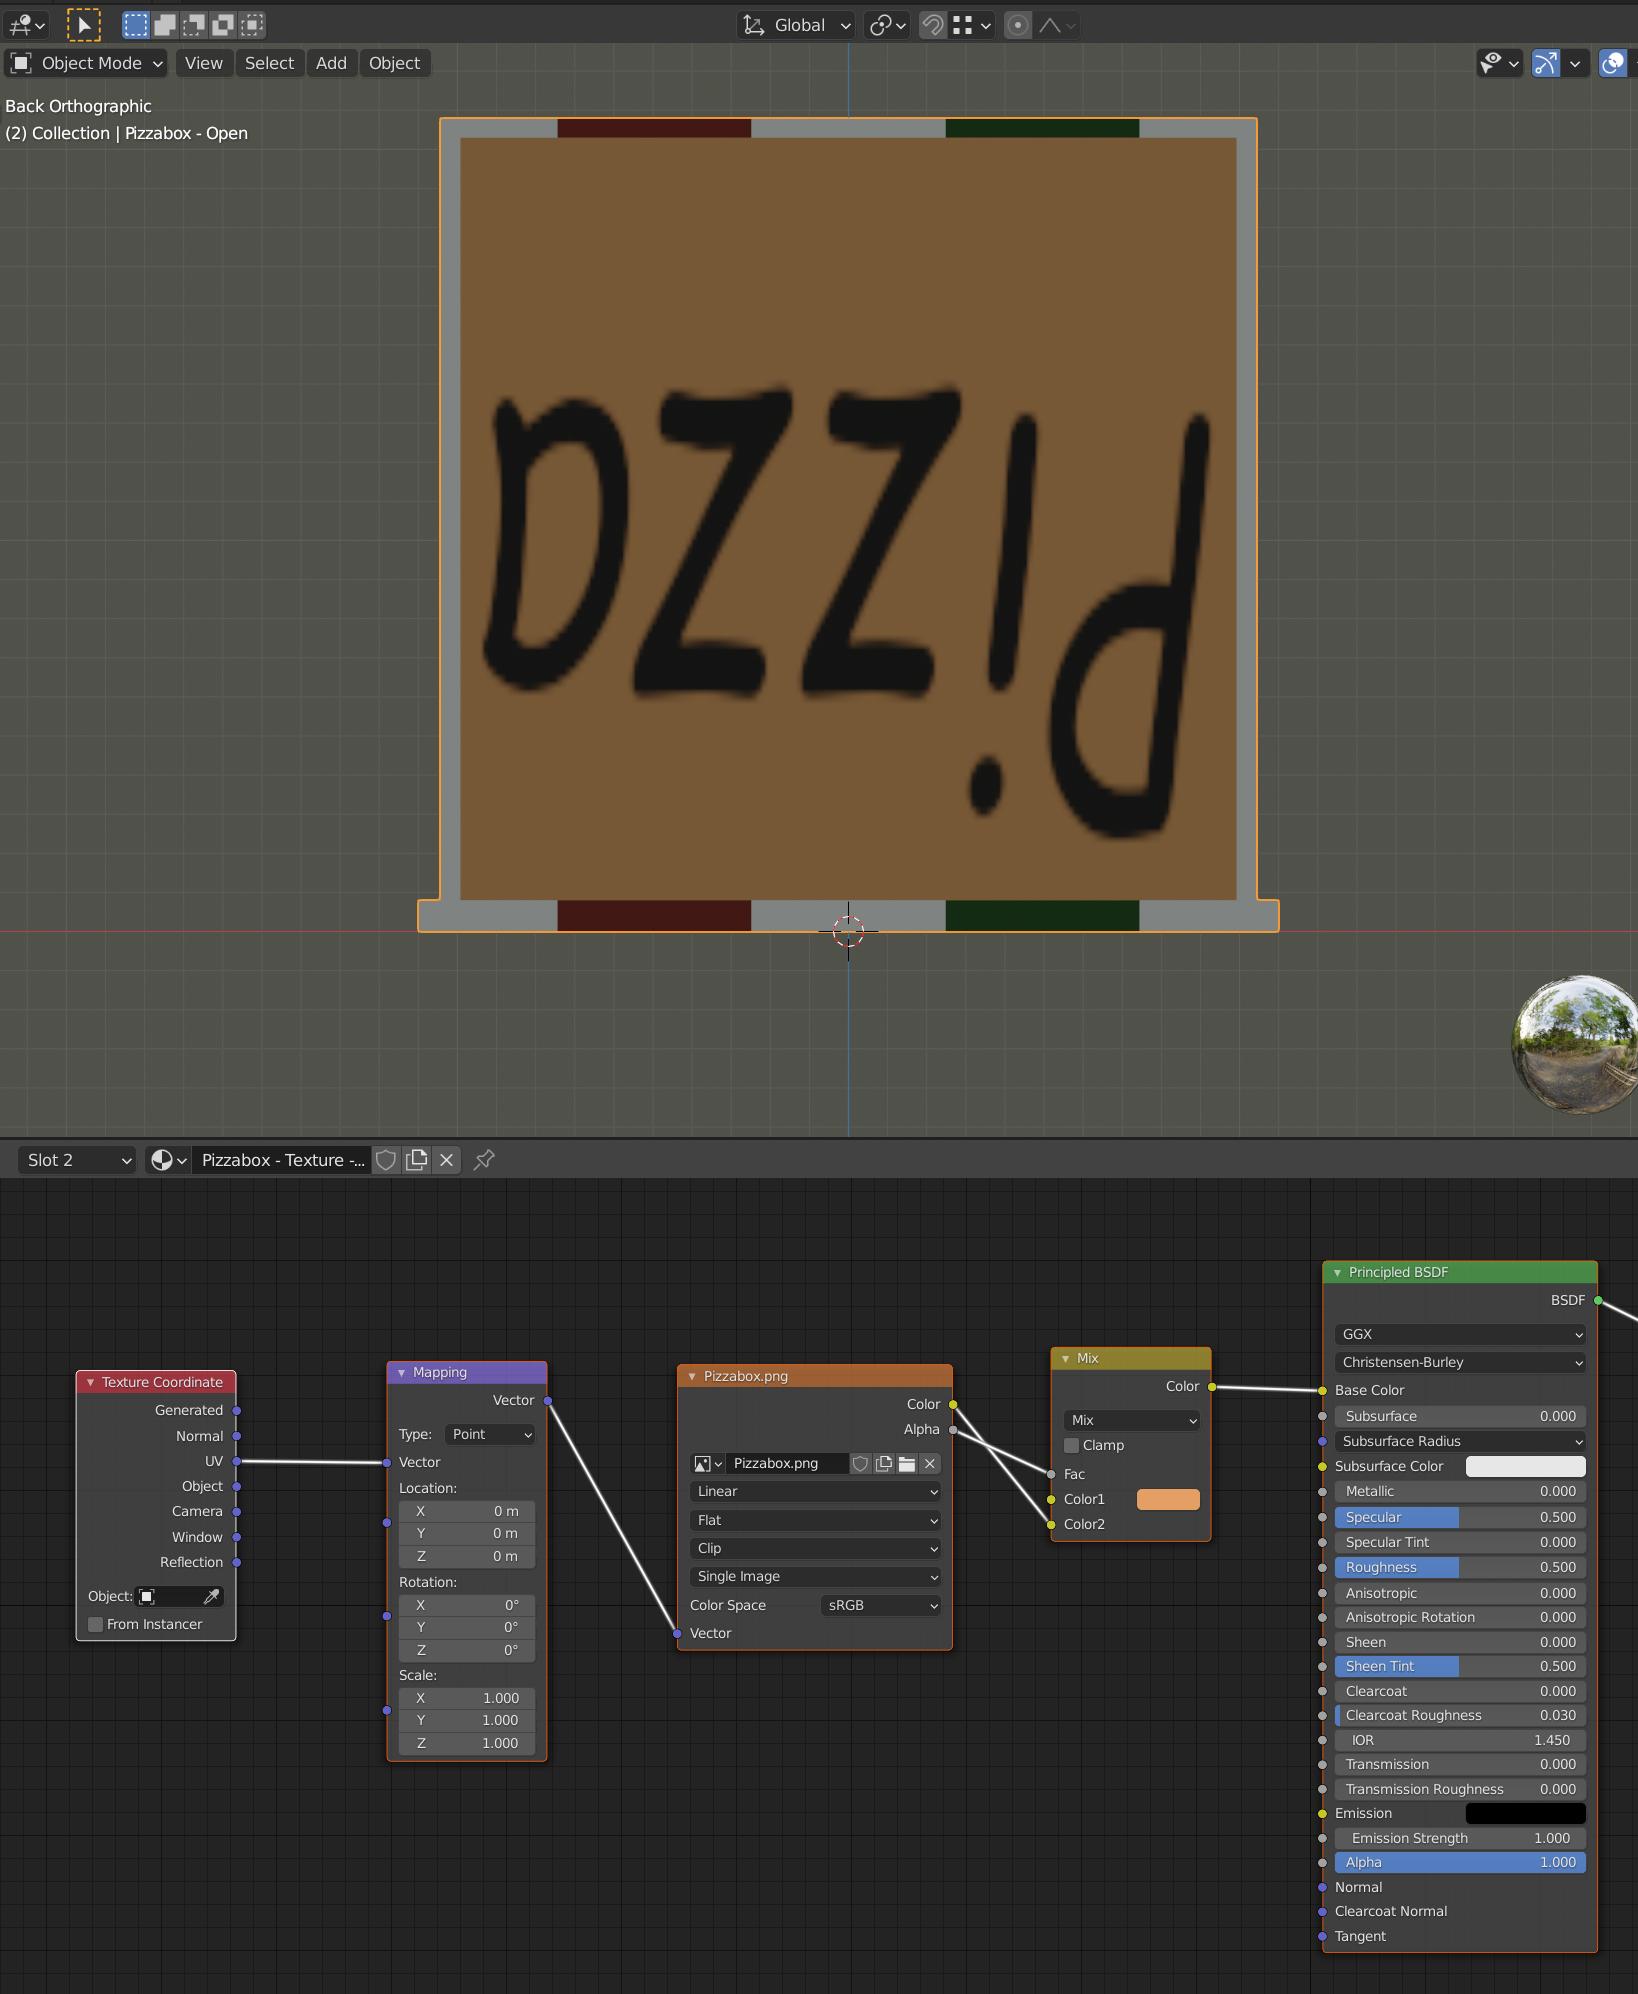Open the Flat projection dropdown
Image resolution: width=1638 pixels, height=1994 pixels.
[x=815, y=1520]
